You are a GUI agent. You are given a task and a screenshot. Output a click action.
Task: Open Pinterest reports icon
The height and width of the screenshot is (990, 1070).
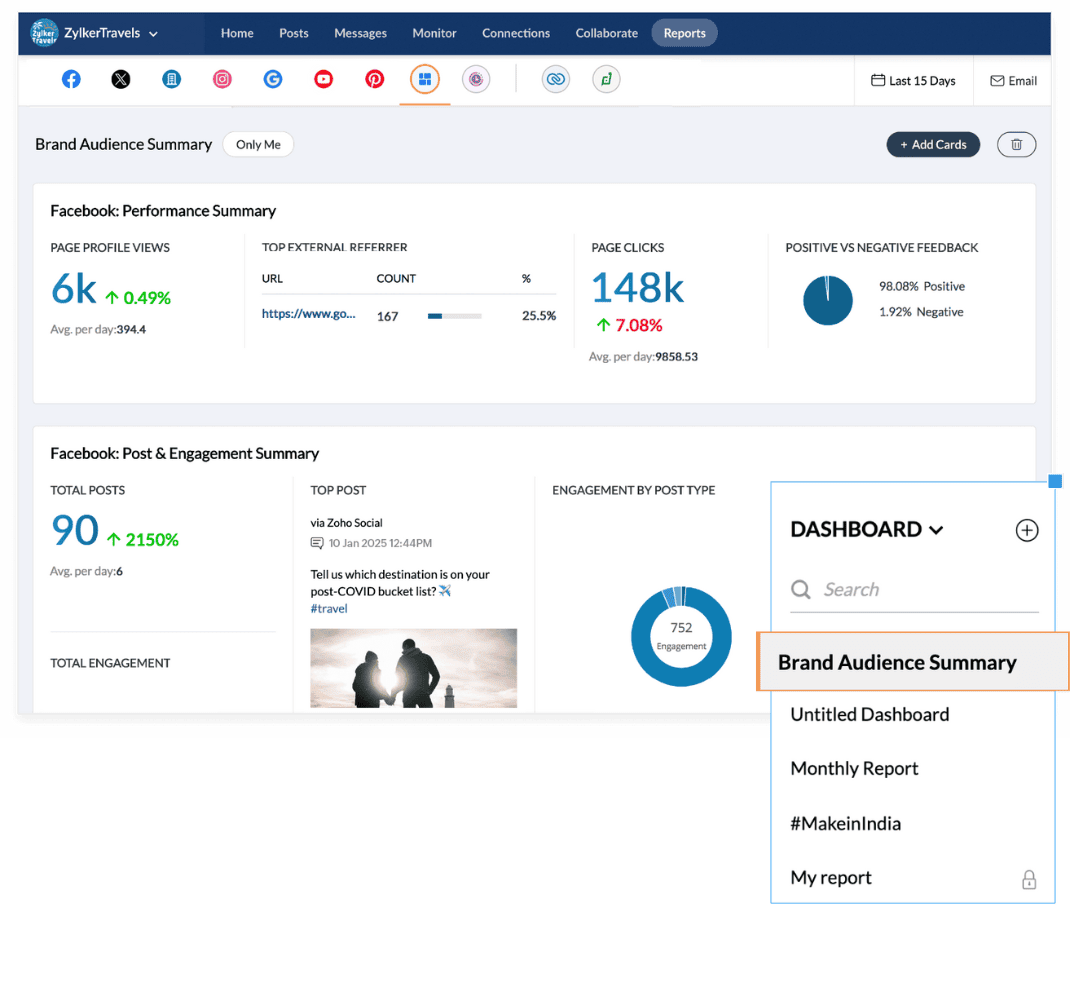coord(374,80)
